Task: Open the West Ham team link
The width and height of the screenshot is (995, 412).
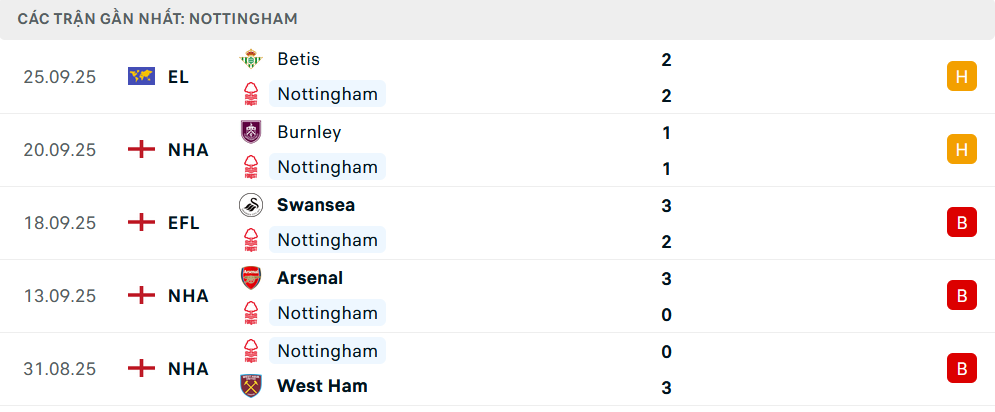Action: [322, 386]
